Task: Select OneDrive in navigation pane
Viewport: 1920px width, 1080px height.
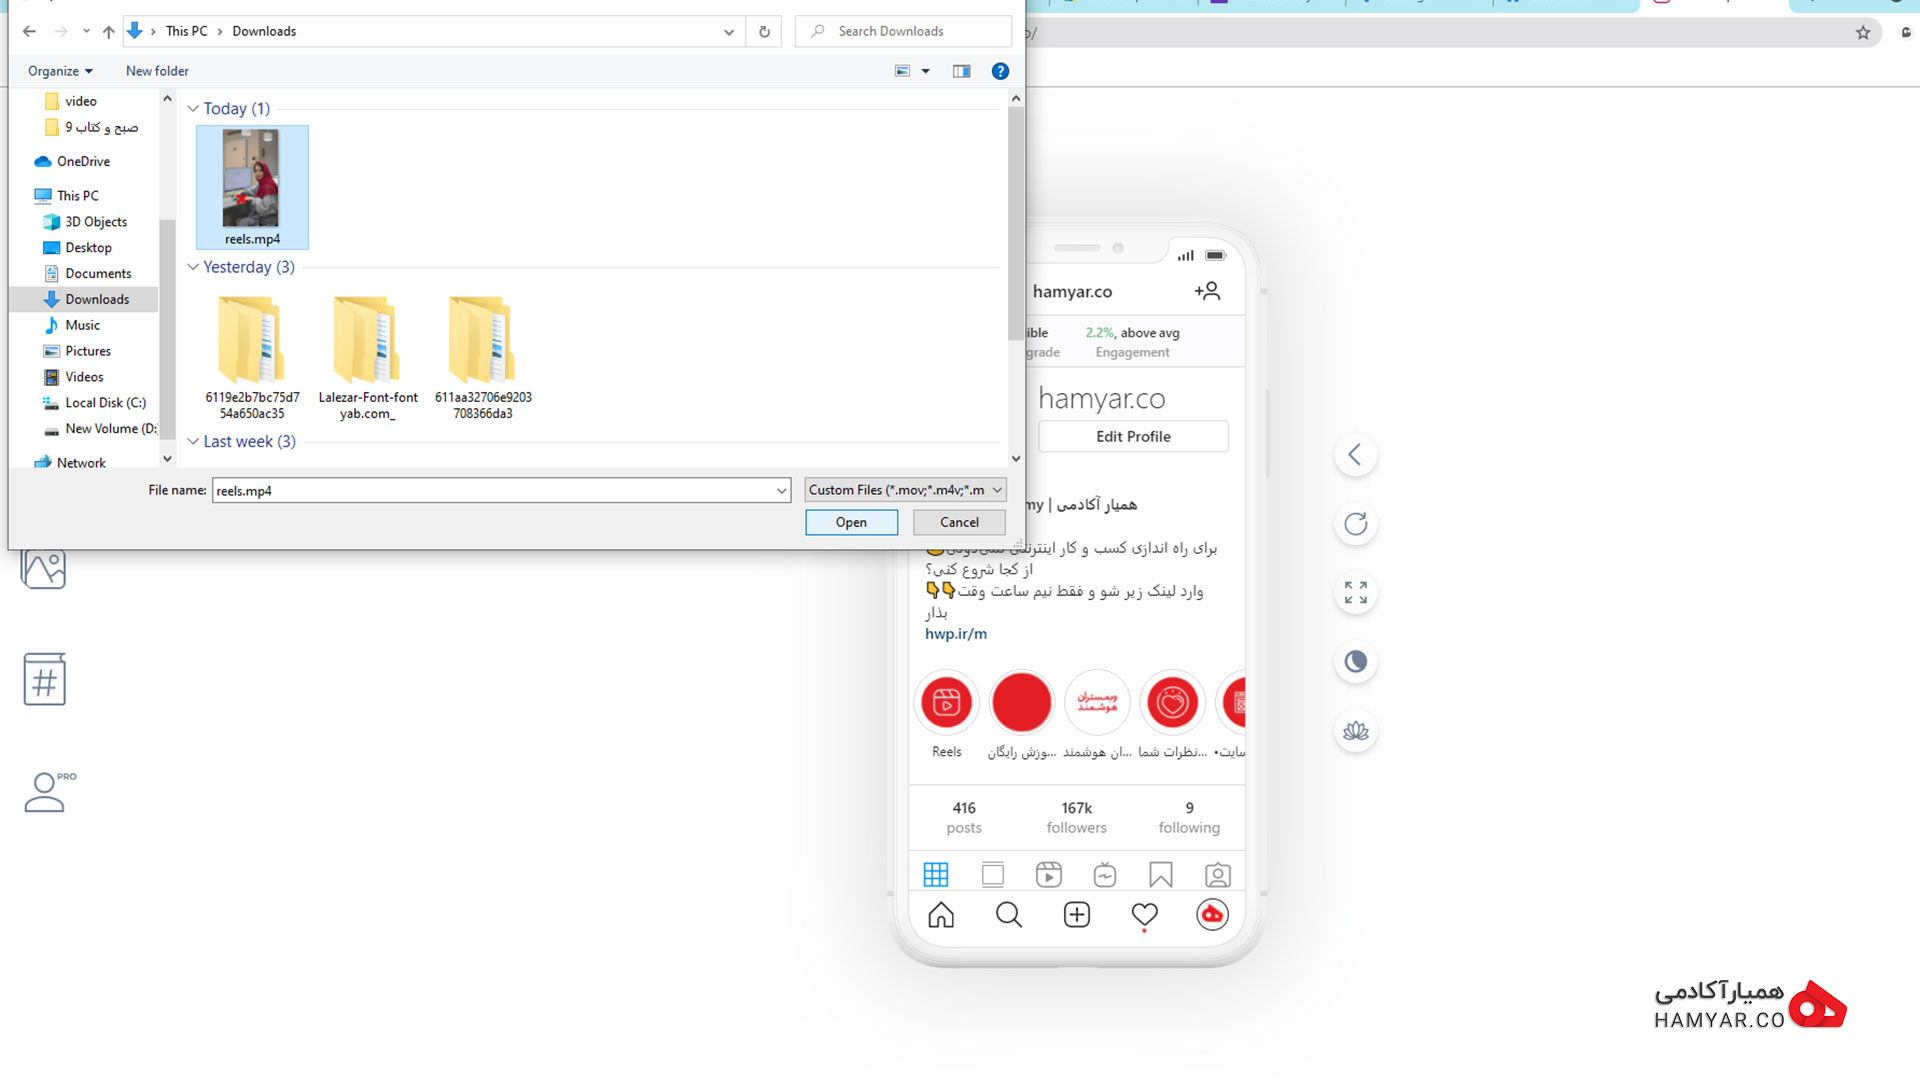Action: tap(83, 161)
